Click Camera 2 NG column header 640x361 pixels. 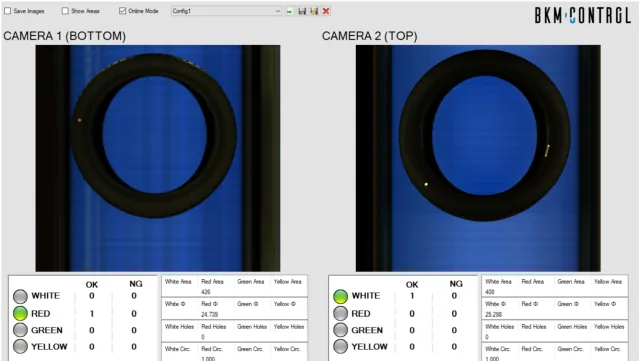(x=456, y=284)
